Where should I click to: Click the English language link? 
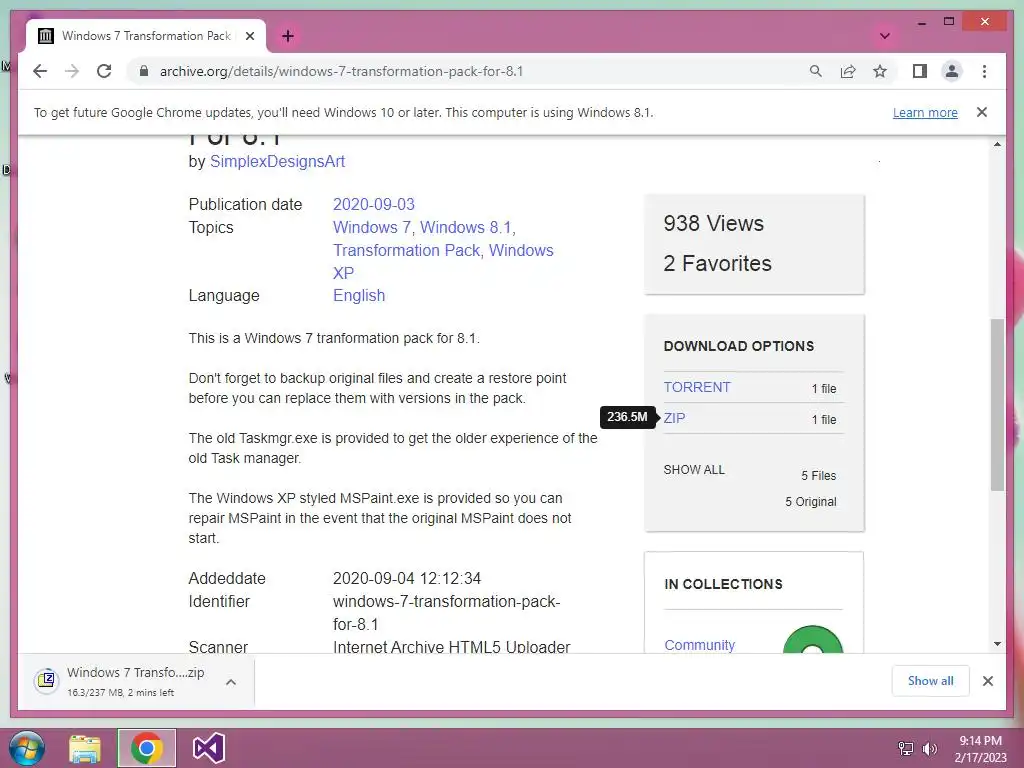click(359, 295)
